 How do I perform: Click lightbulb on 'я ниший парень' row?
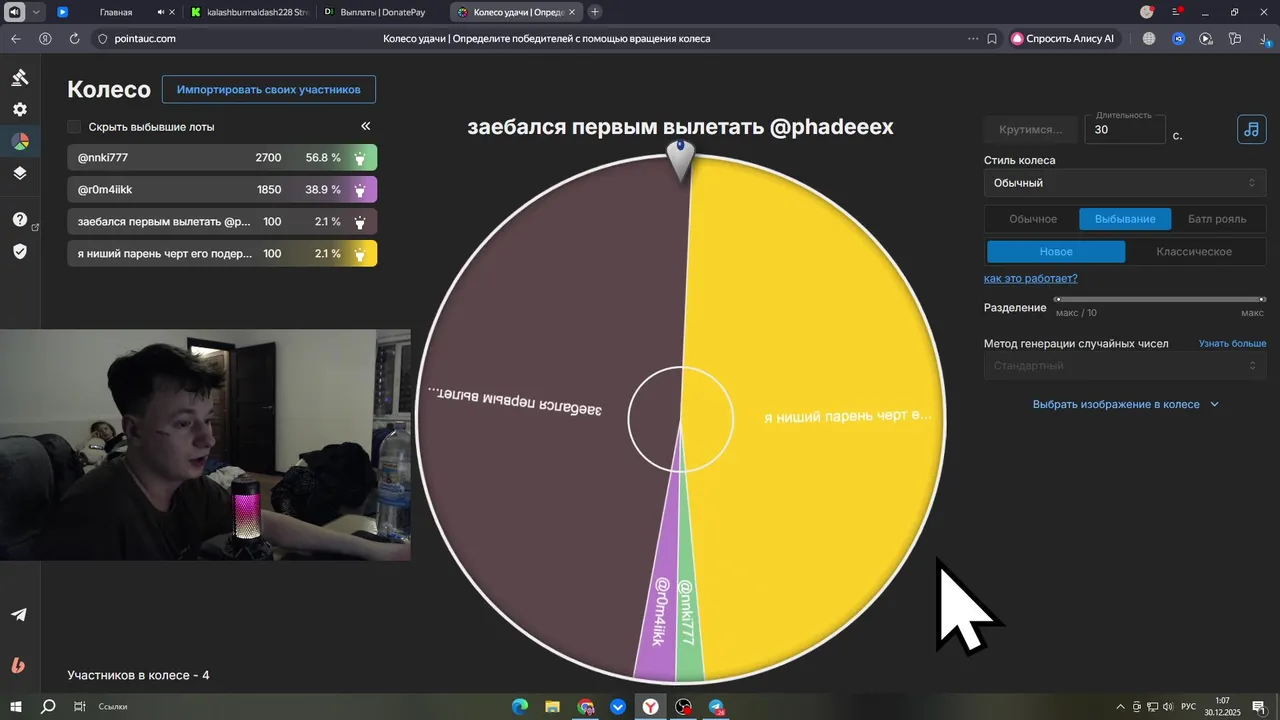(x=360, y=254)
